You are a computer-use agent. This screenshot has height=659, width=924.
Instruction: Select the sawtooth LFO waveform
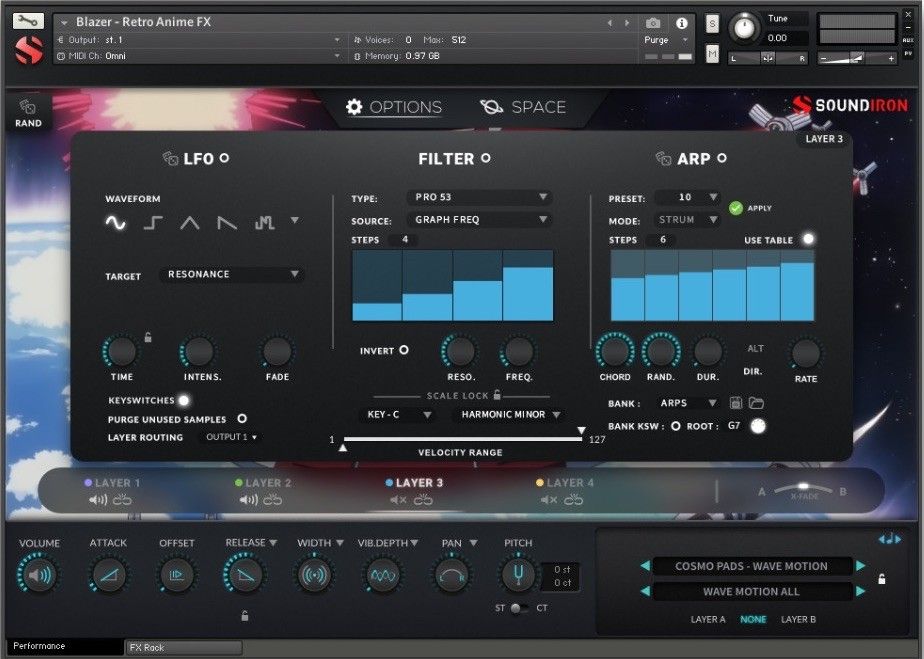pos(227,224)
